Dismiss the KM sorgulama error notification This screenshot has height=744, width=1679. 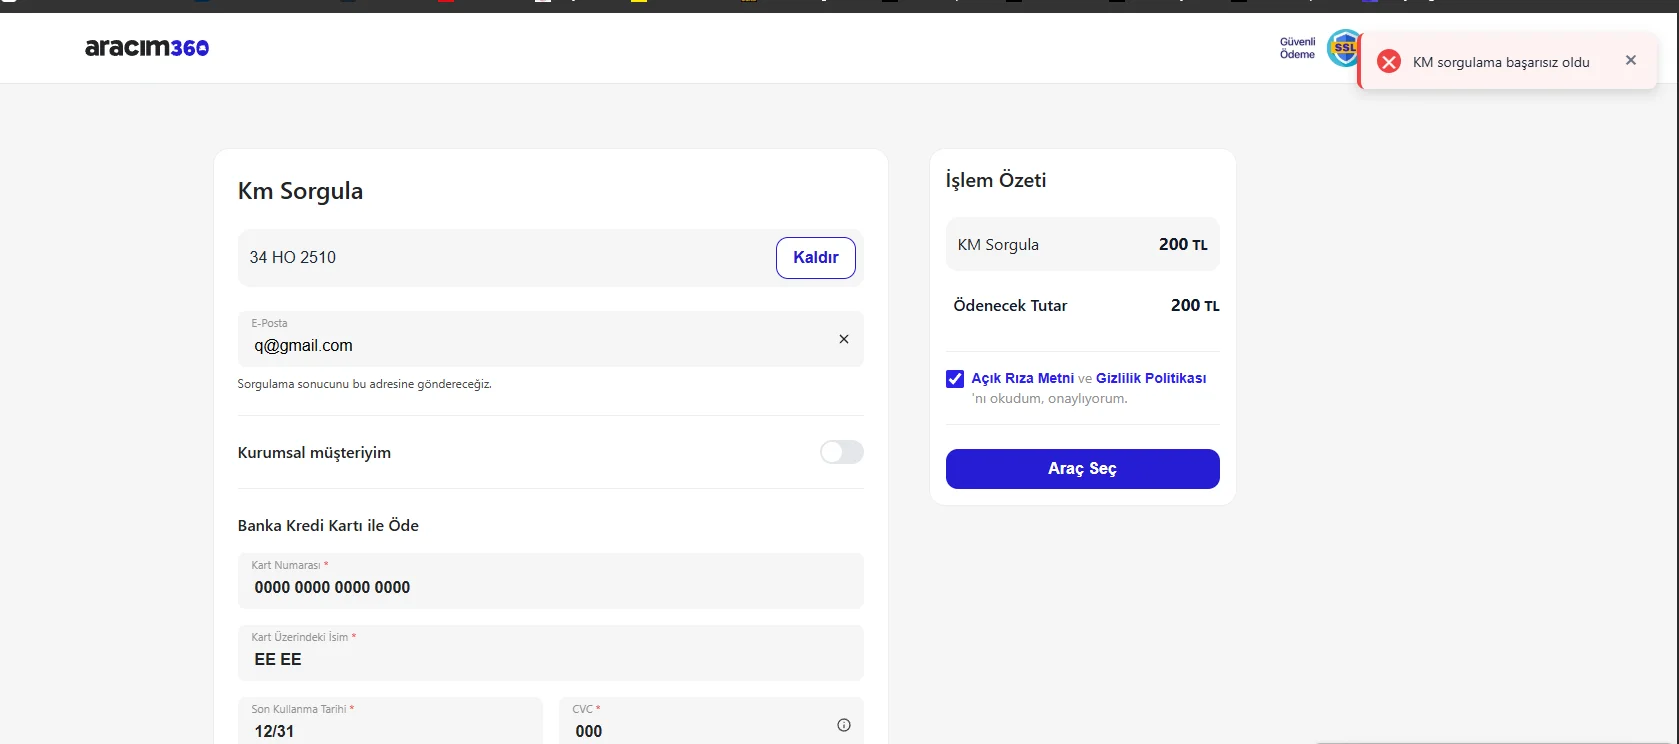pos(1630,61)
